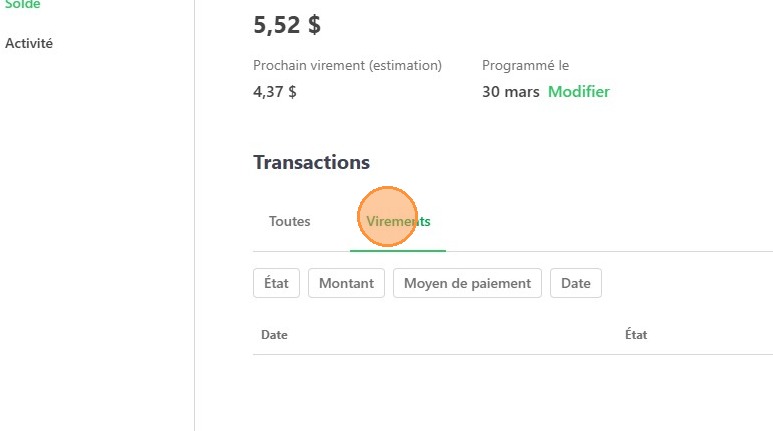Open the Activité sidebar section
This screenshot has width=773, height=431.
click(x=29, y=44)
